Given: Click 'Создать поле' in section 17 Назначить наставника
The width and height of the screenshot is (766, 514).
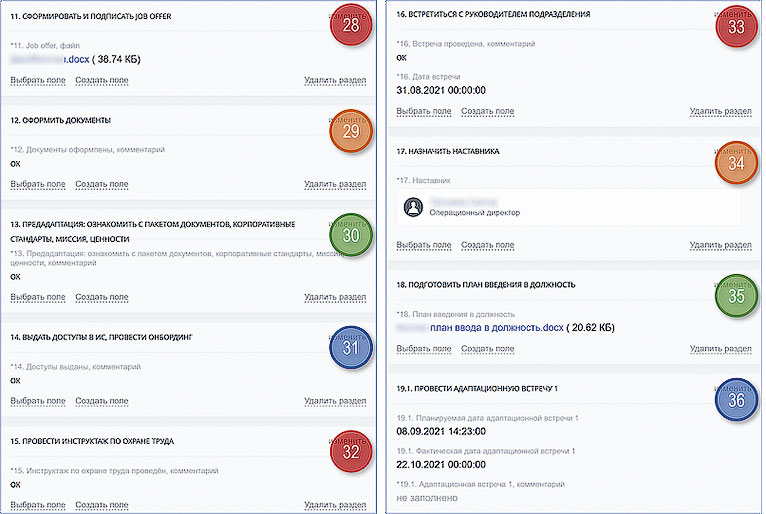Looking at the screenshot, I should pyautogui.click(x=488, y=245).
